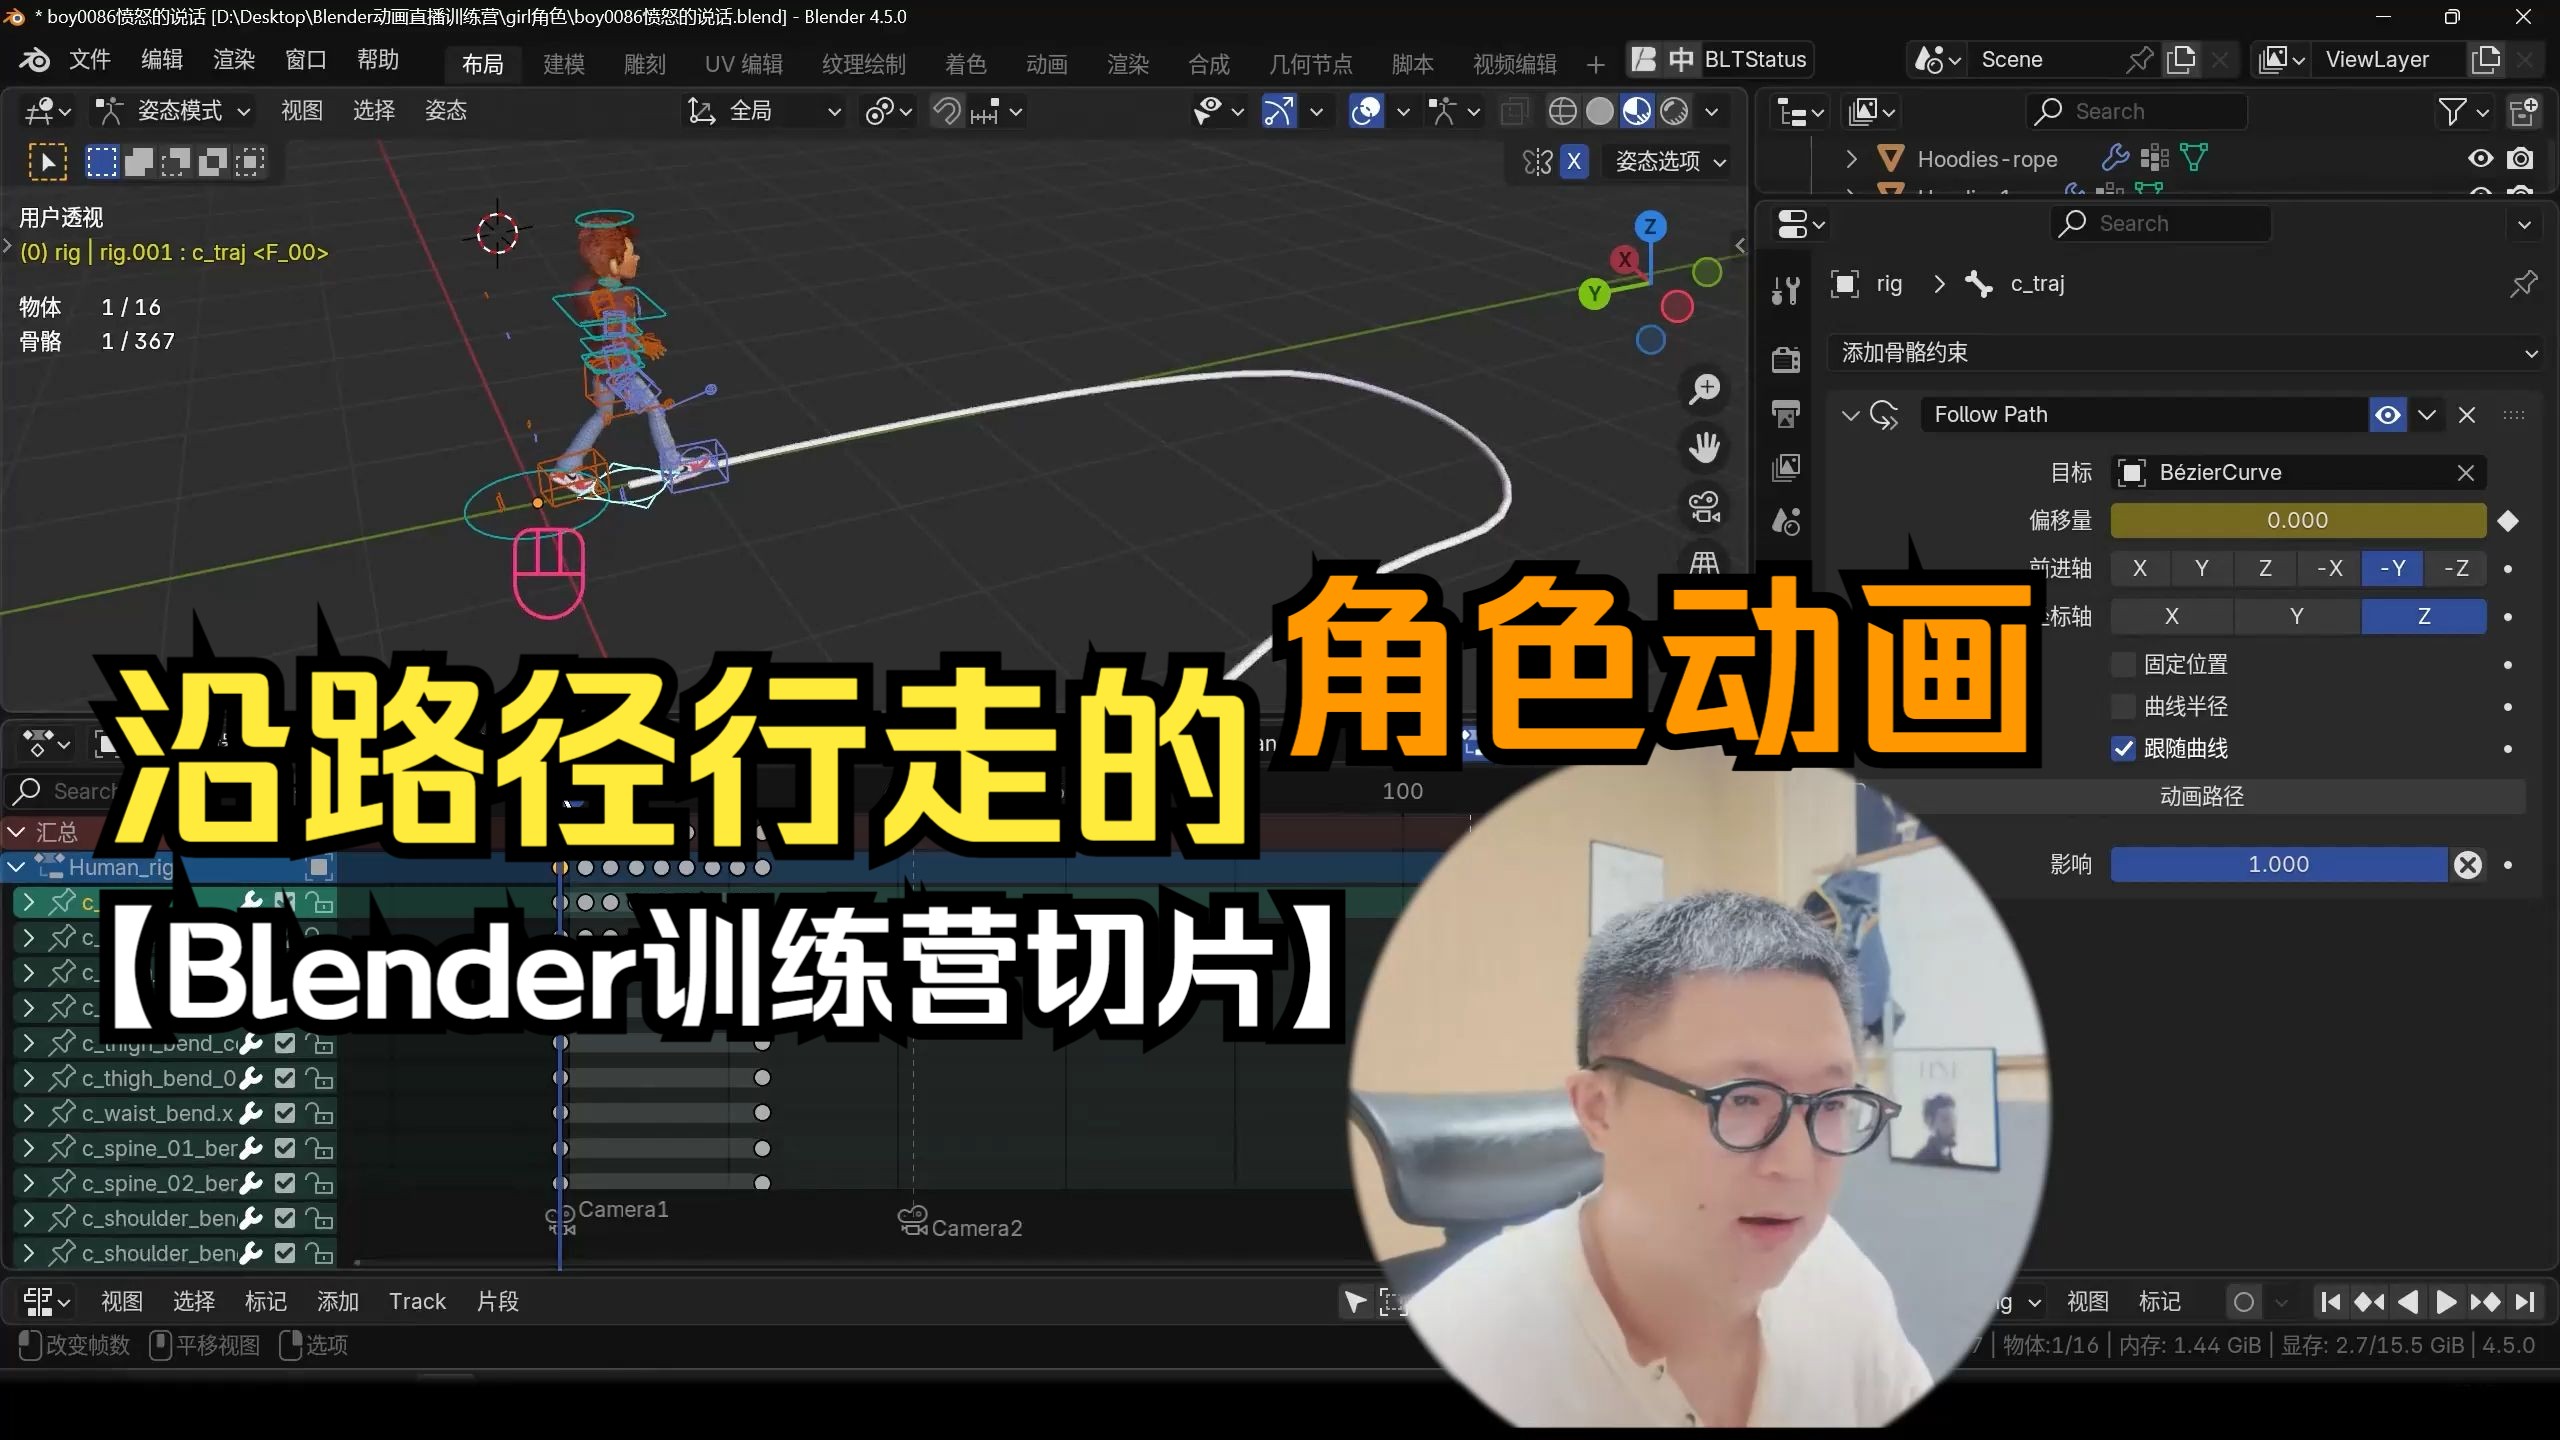Switch to the UV 编辑 workspace tab
2560x1440 pixels.
[744, 64]
